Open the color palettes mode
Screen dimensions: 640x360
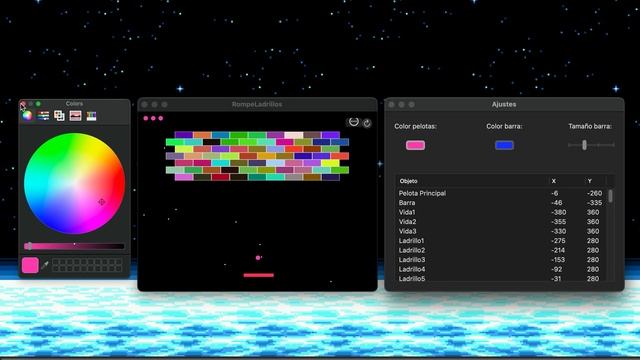[60, 116]
